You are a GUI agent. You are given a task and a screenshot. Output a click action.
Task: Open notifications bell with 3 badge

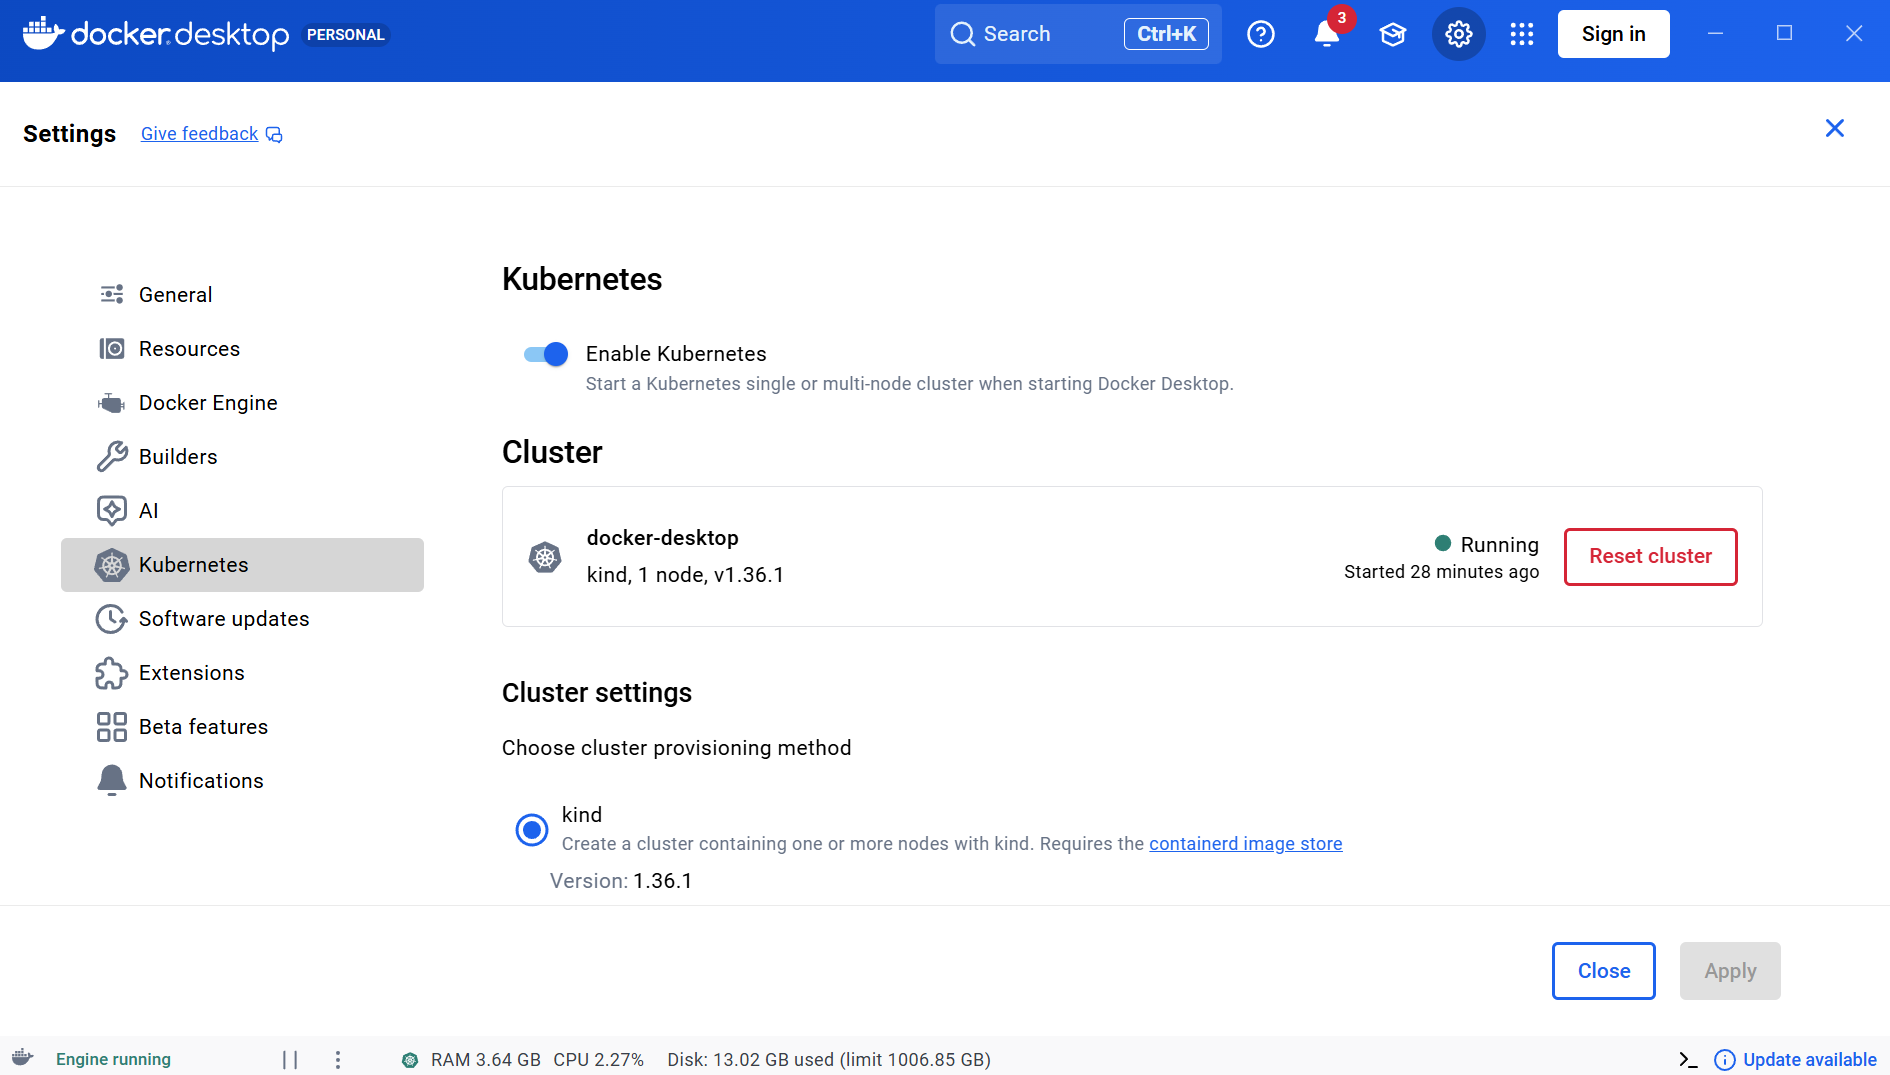click(1328, 33)
